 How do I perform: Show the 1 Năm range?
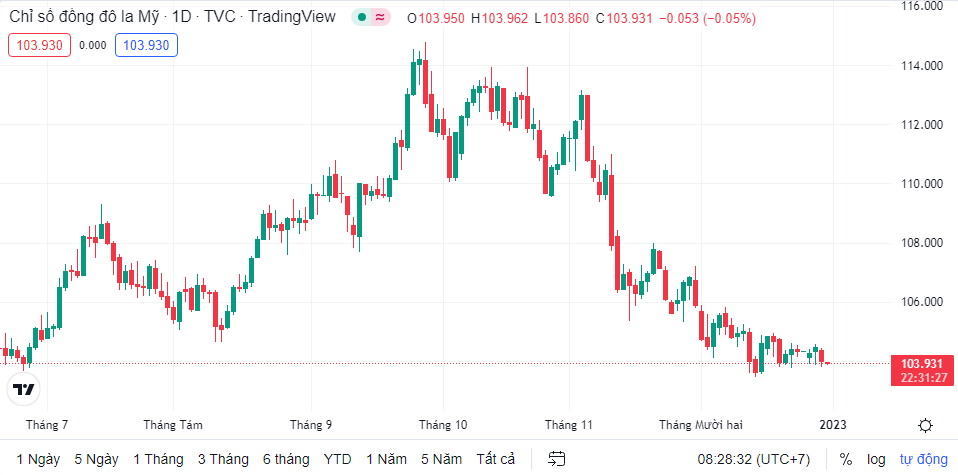tap(386, 459)
